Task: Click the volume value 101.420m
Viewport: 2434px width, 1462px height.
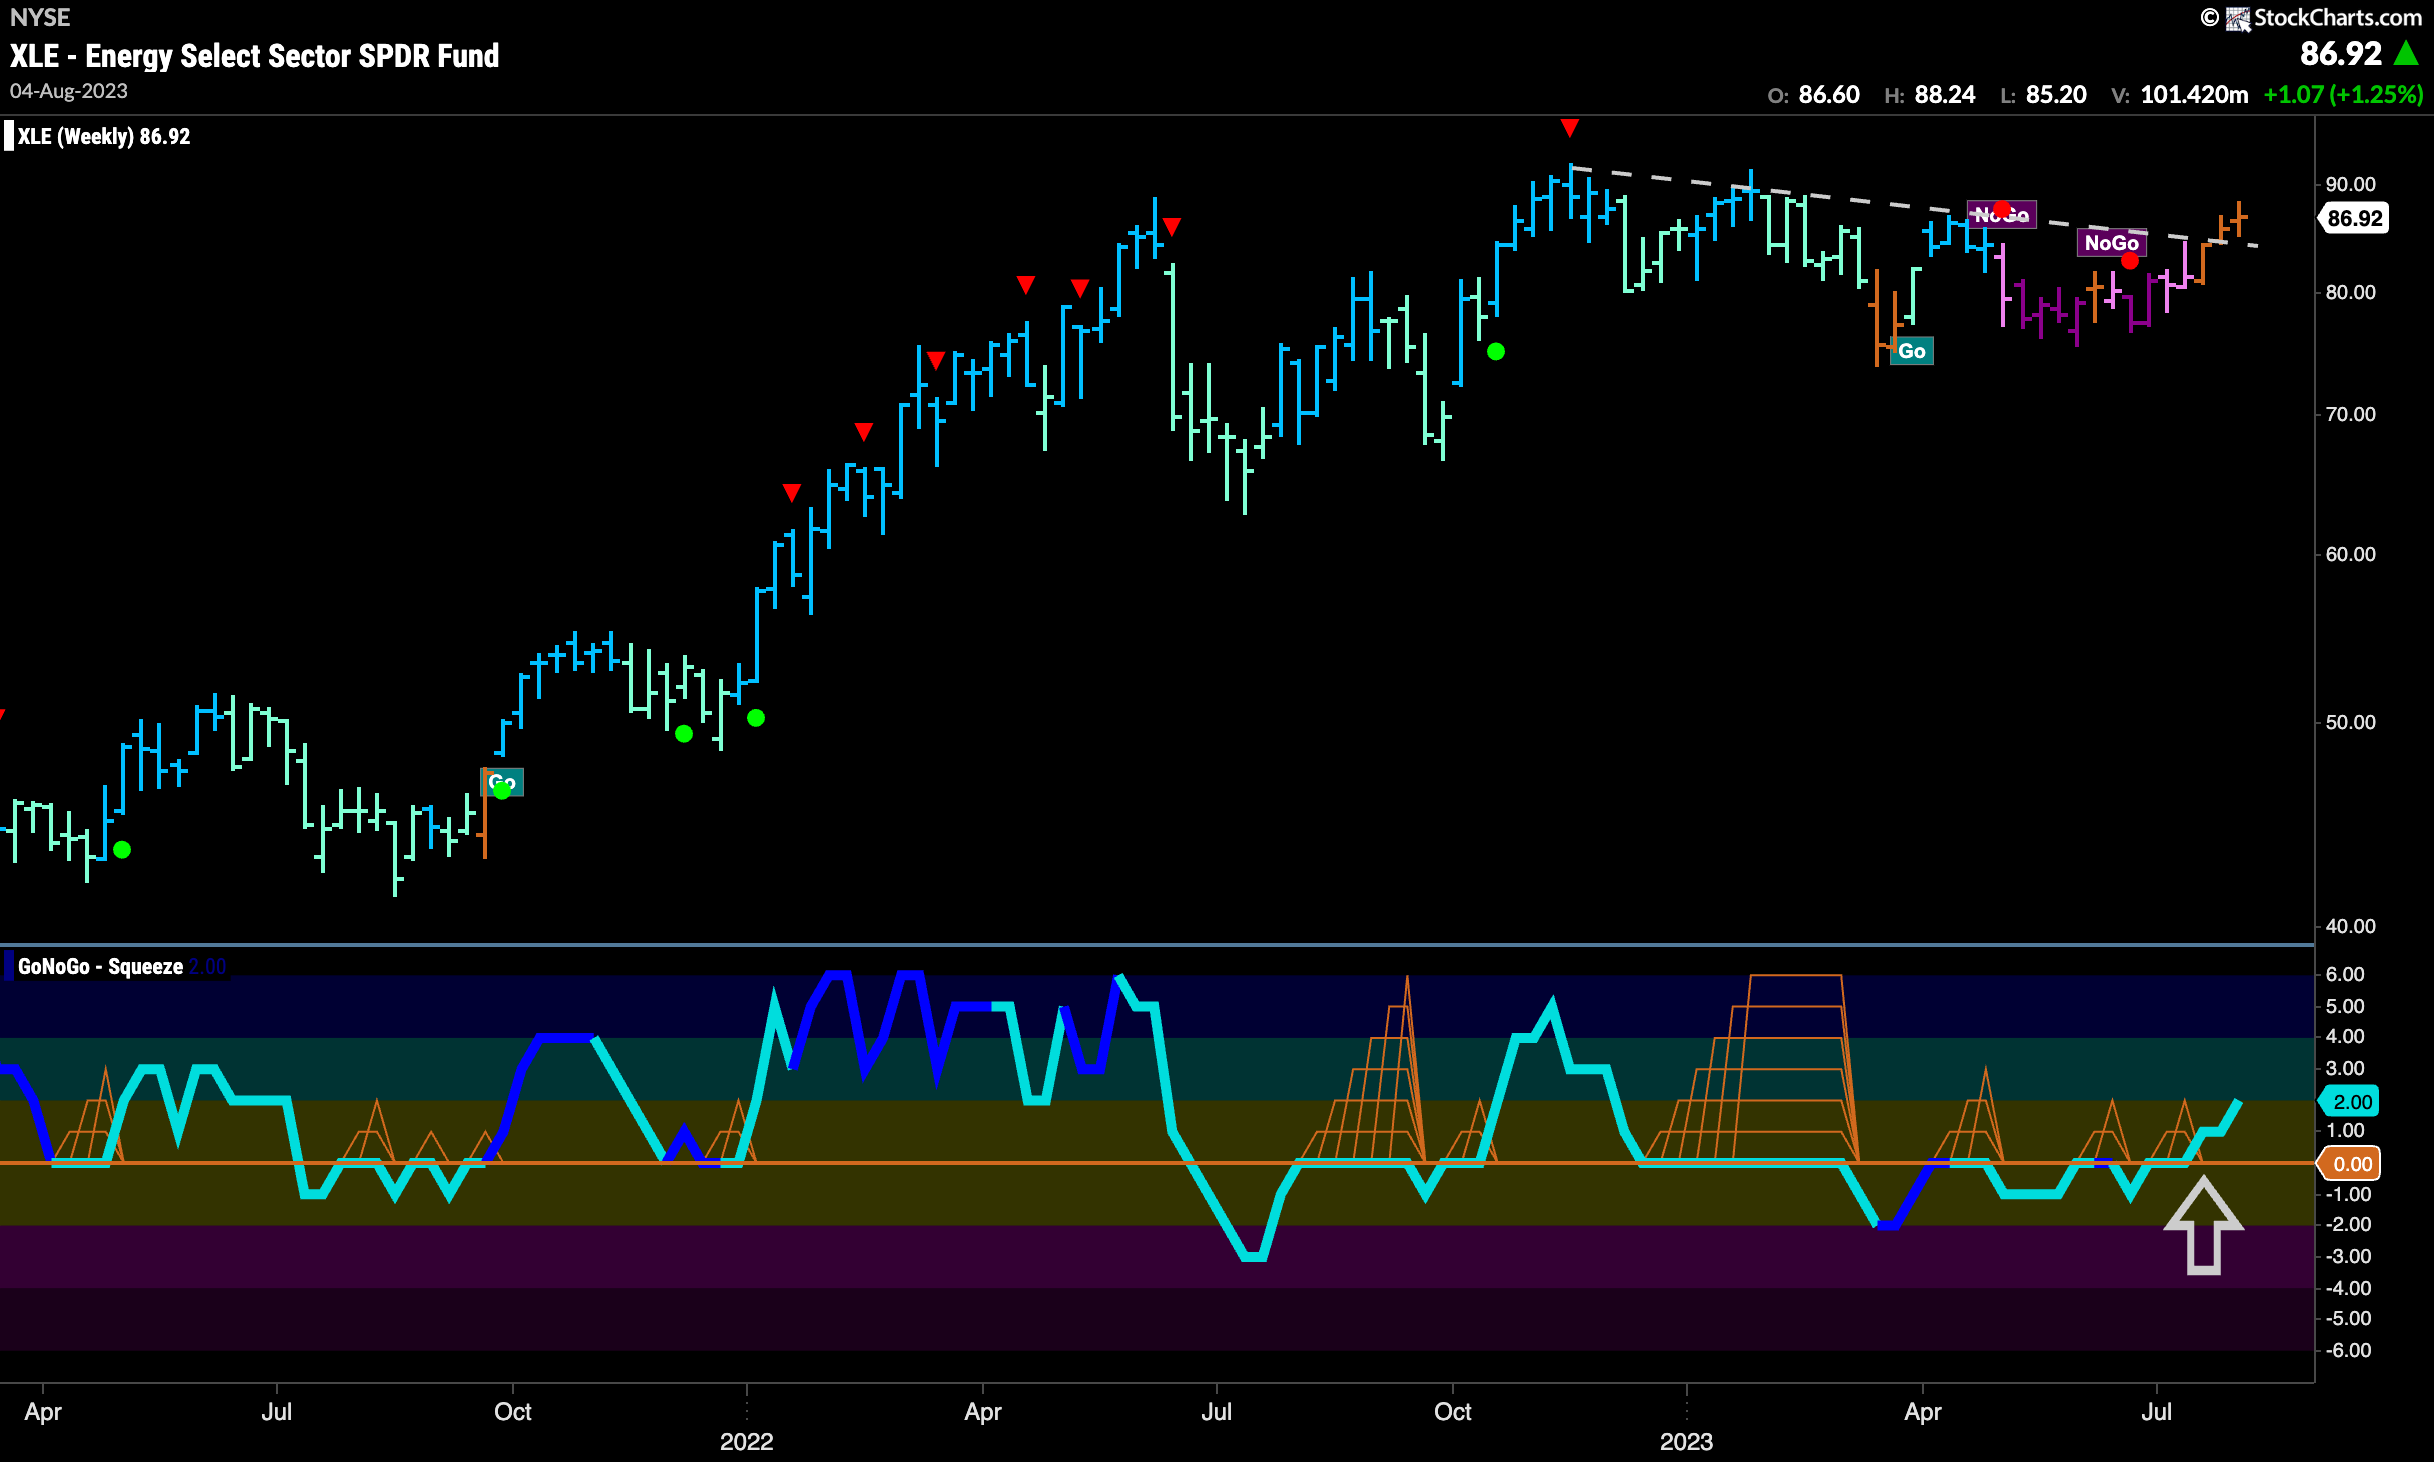Action: click(2194, 95)
